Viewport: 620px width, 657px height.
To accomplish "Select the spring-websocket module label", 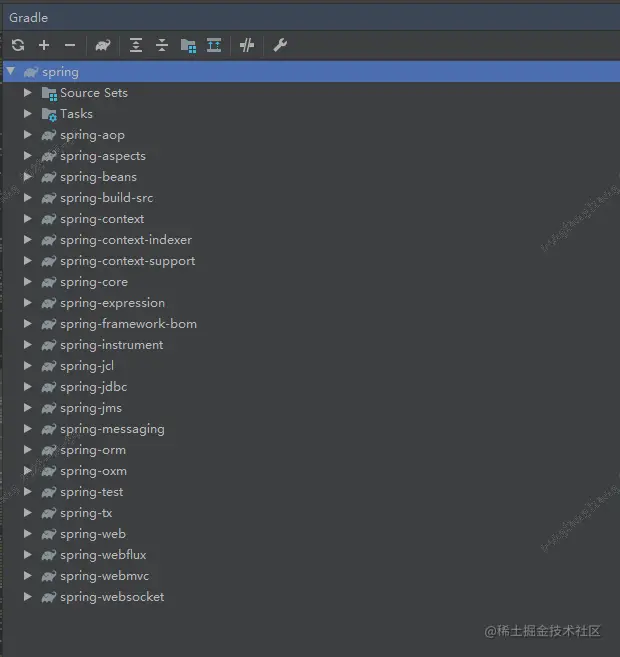I will [x=112, y=597].
